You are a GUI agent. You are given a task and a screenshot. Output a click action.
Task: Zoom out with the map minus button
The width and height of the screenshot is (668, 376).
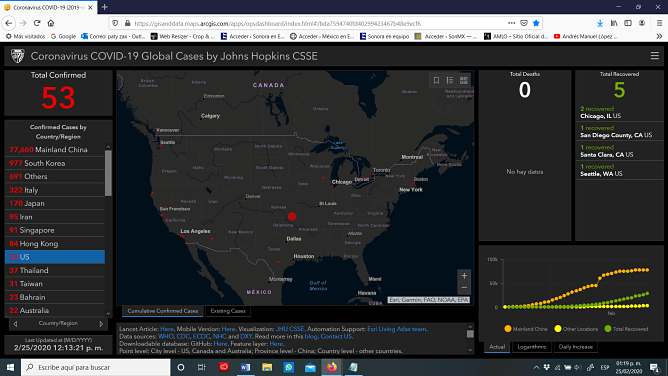coord(464,288)
